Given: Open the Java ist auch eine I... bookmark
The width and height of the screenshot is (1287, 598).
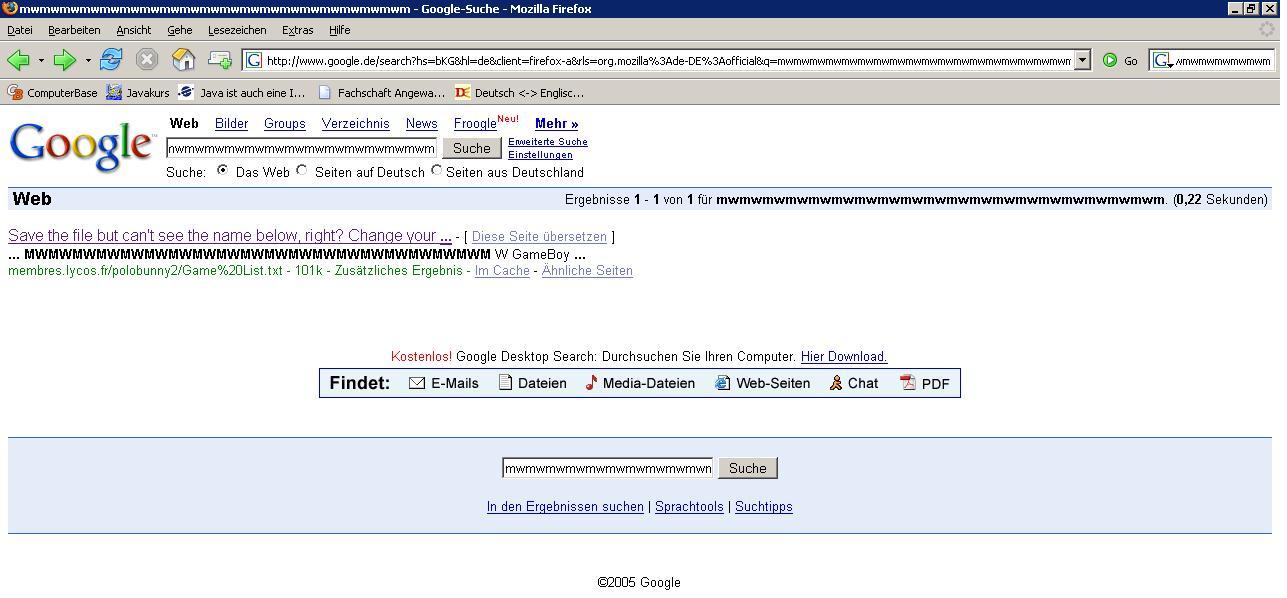Looking at the screenshot, I should pyautogui.click(x=242, y=93).
